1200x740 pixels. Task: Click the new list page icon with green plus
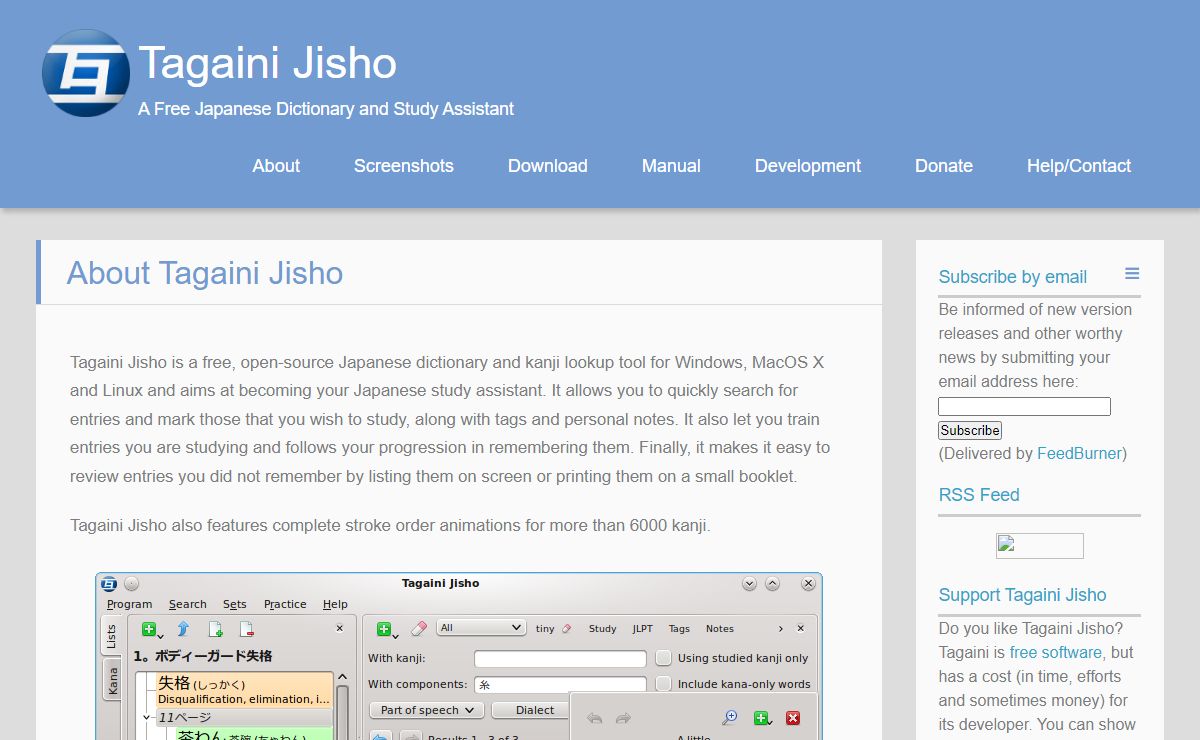coord(215,629)
